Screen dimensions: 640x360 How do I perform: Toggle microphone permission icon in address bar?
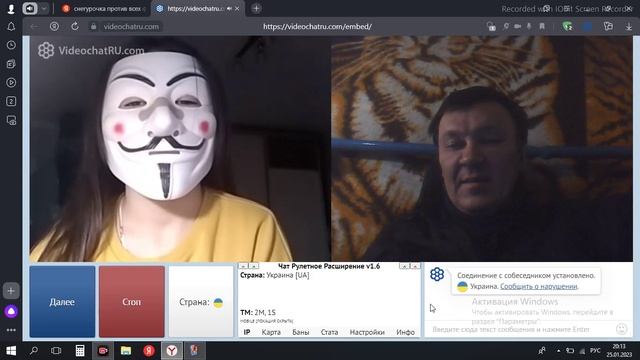[x=529, y=27]
